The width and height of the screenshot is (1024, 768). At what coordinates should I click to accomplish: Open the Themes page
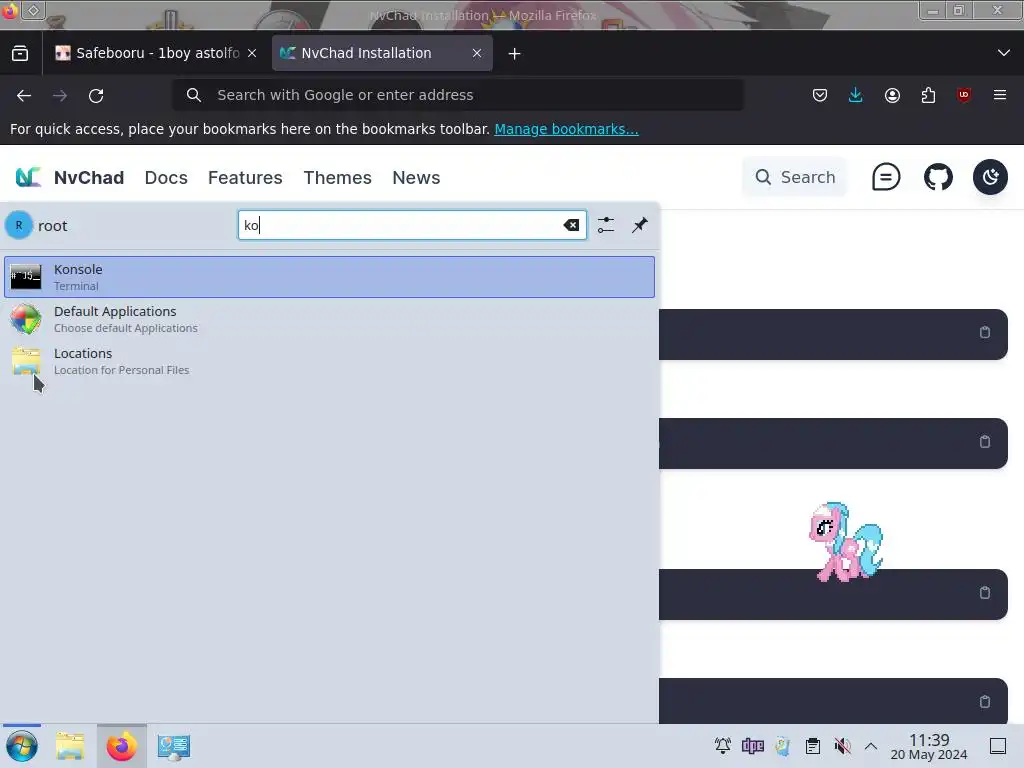tap(338, 178)
